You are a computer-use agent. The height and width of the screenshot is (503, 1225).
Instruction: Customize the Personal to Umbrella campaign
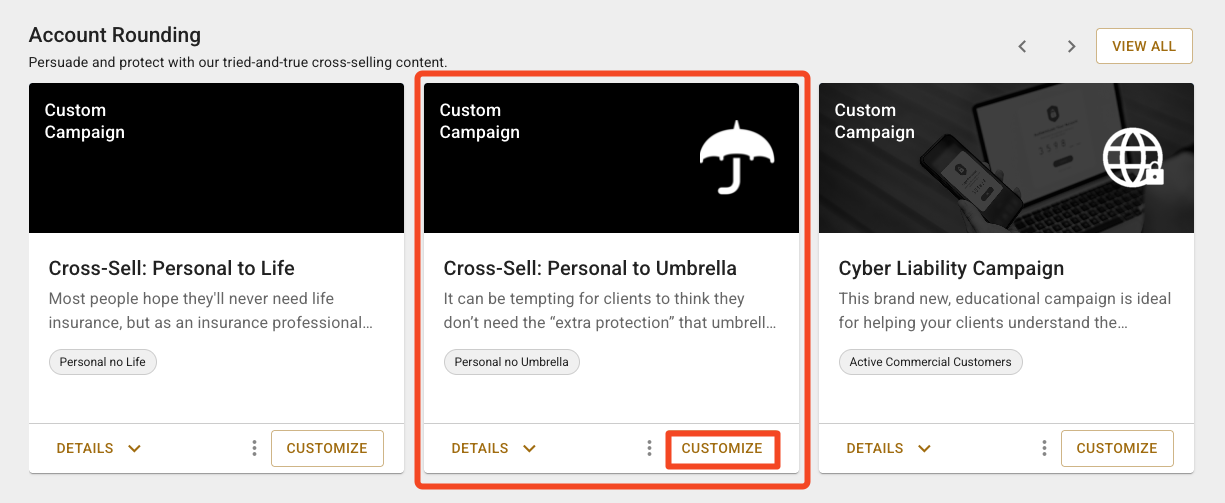722,448
